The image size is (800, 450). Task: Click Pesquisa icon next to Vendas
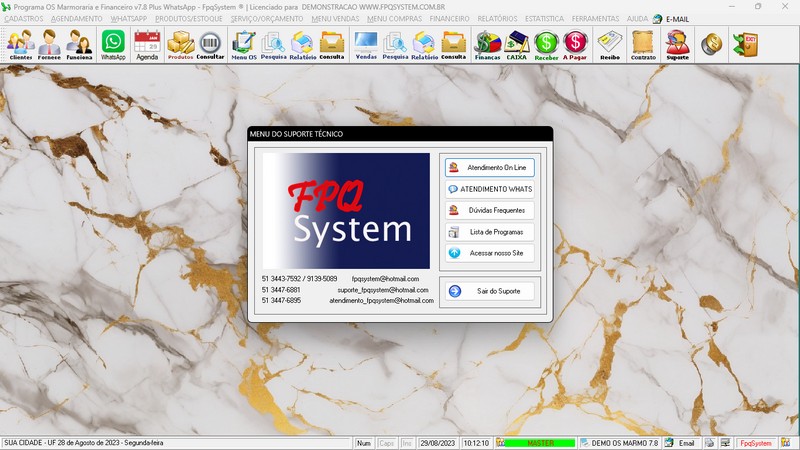[x=395, y=44]
